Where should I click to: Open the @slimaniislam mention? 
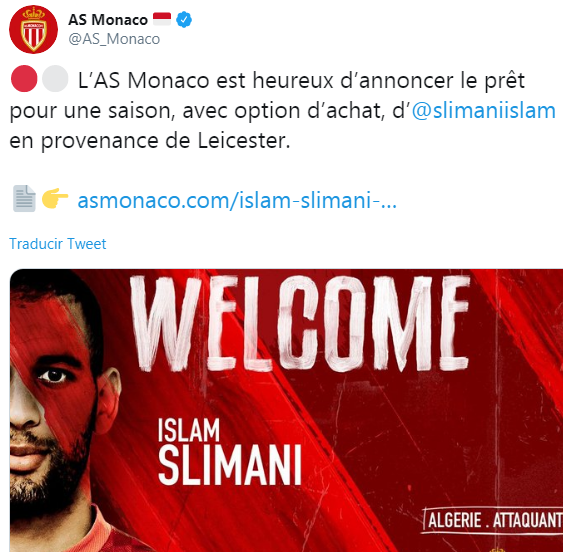pyautogui.click(x=483, y=111)
